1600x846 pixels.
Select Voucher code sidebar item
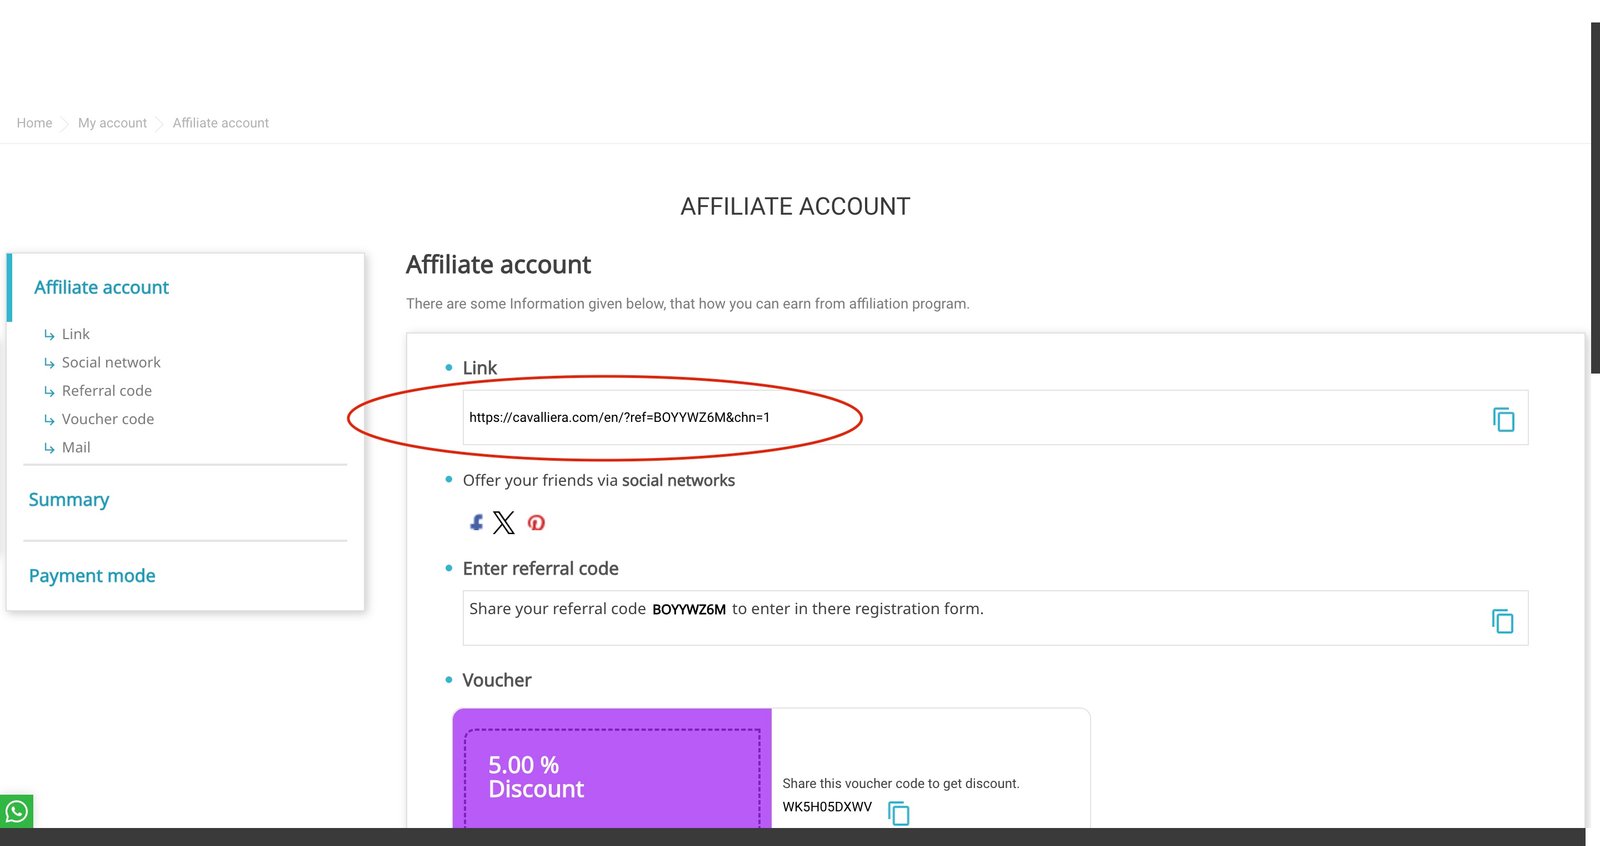pyautogui.click(x=108, y=419)
